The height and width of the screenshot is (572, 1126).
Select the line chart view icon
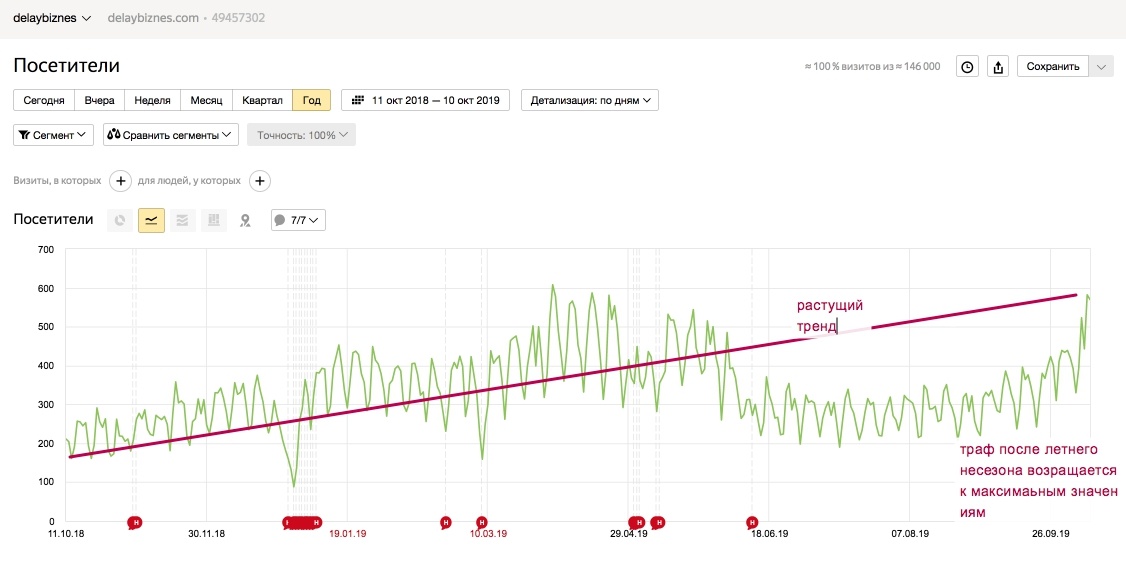coord(151,220)
